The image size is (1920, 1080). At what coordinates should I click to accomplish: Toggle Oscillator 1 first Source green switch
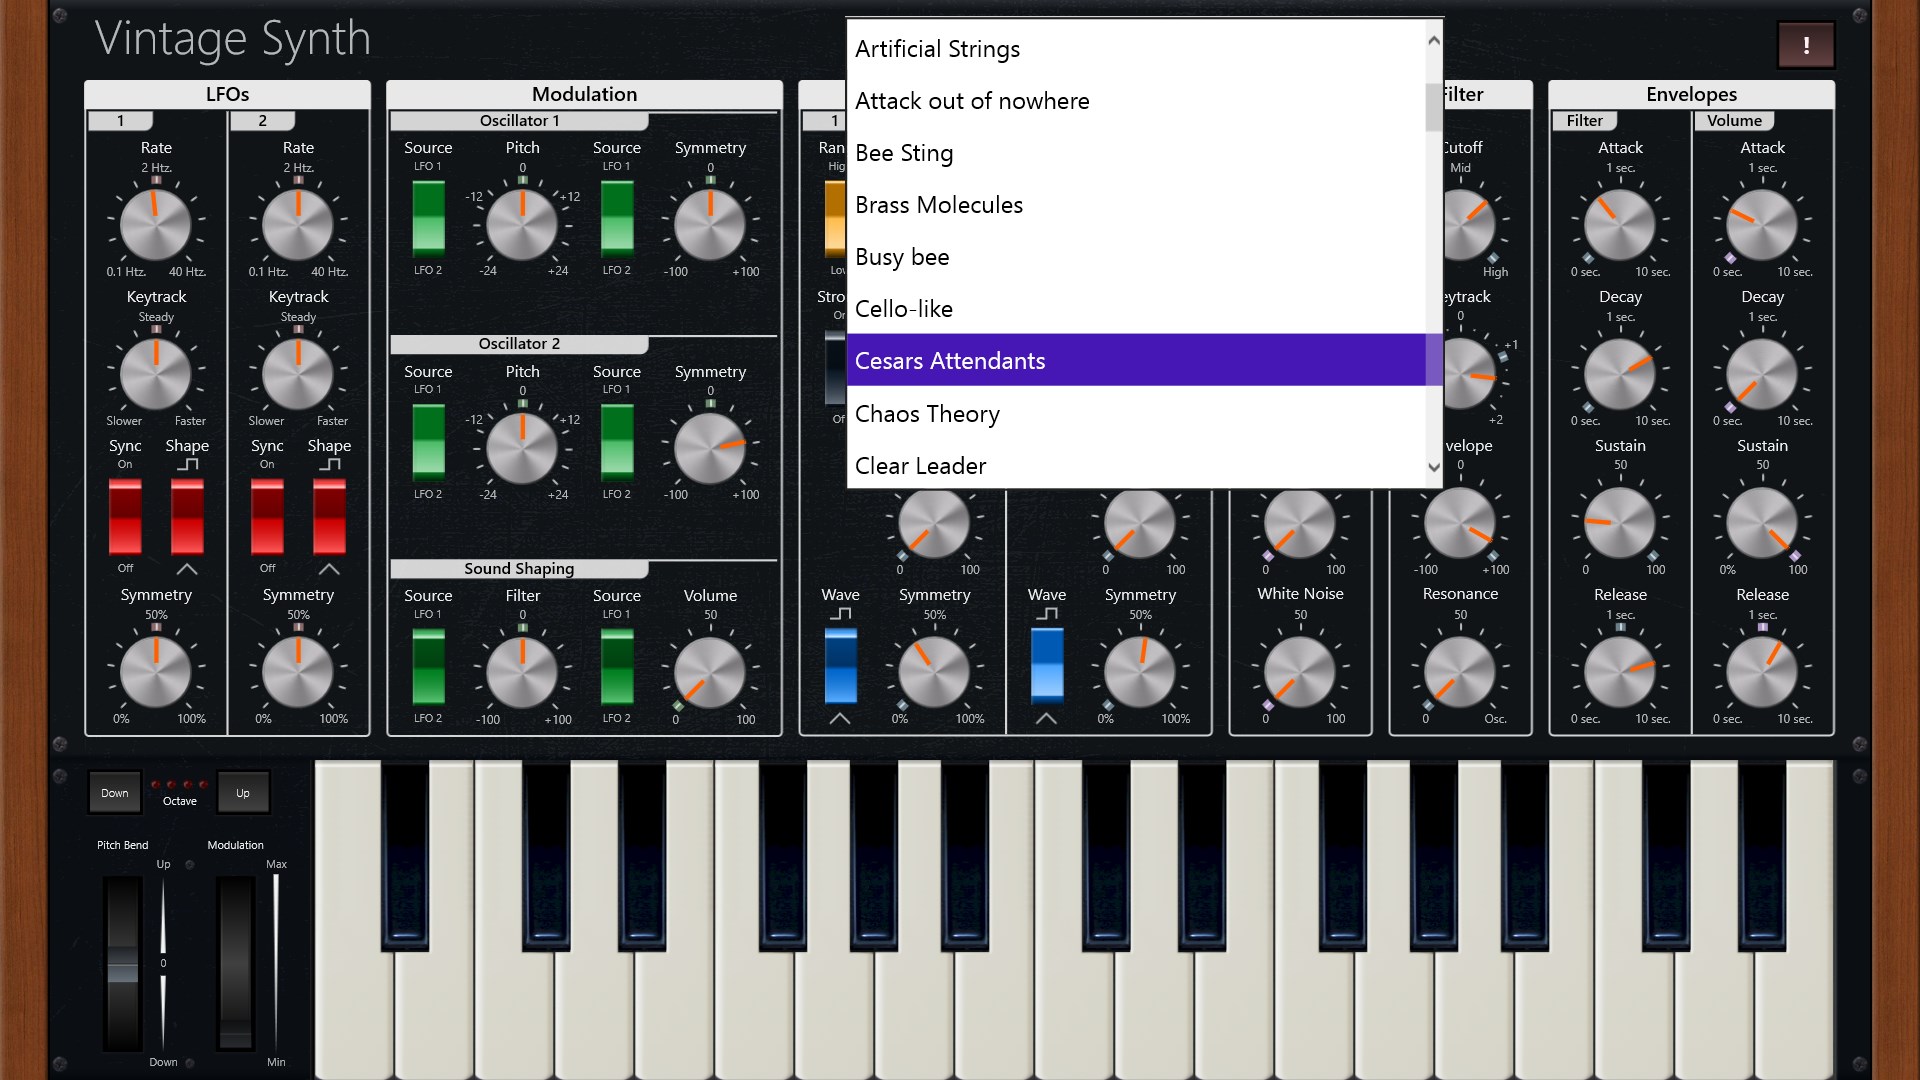coord(428,218)
